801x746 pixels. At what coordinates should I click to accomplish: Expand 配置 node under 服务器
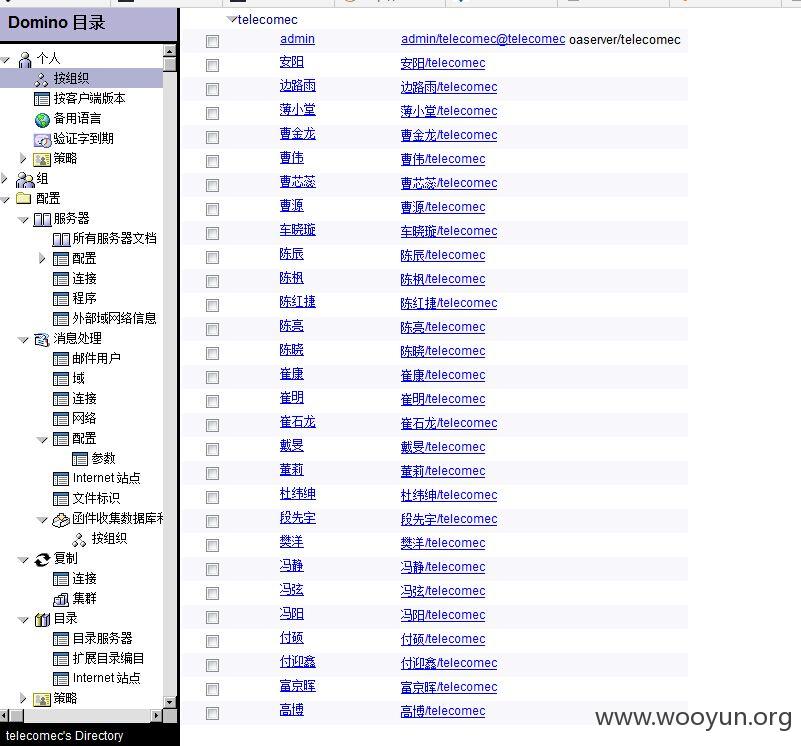tap(42, 258)
